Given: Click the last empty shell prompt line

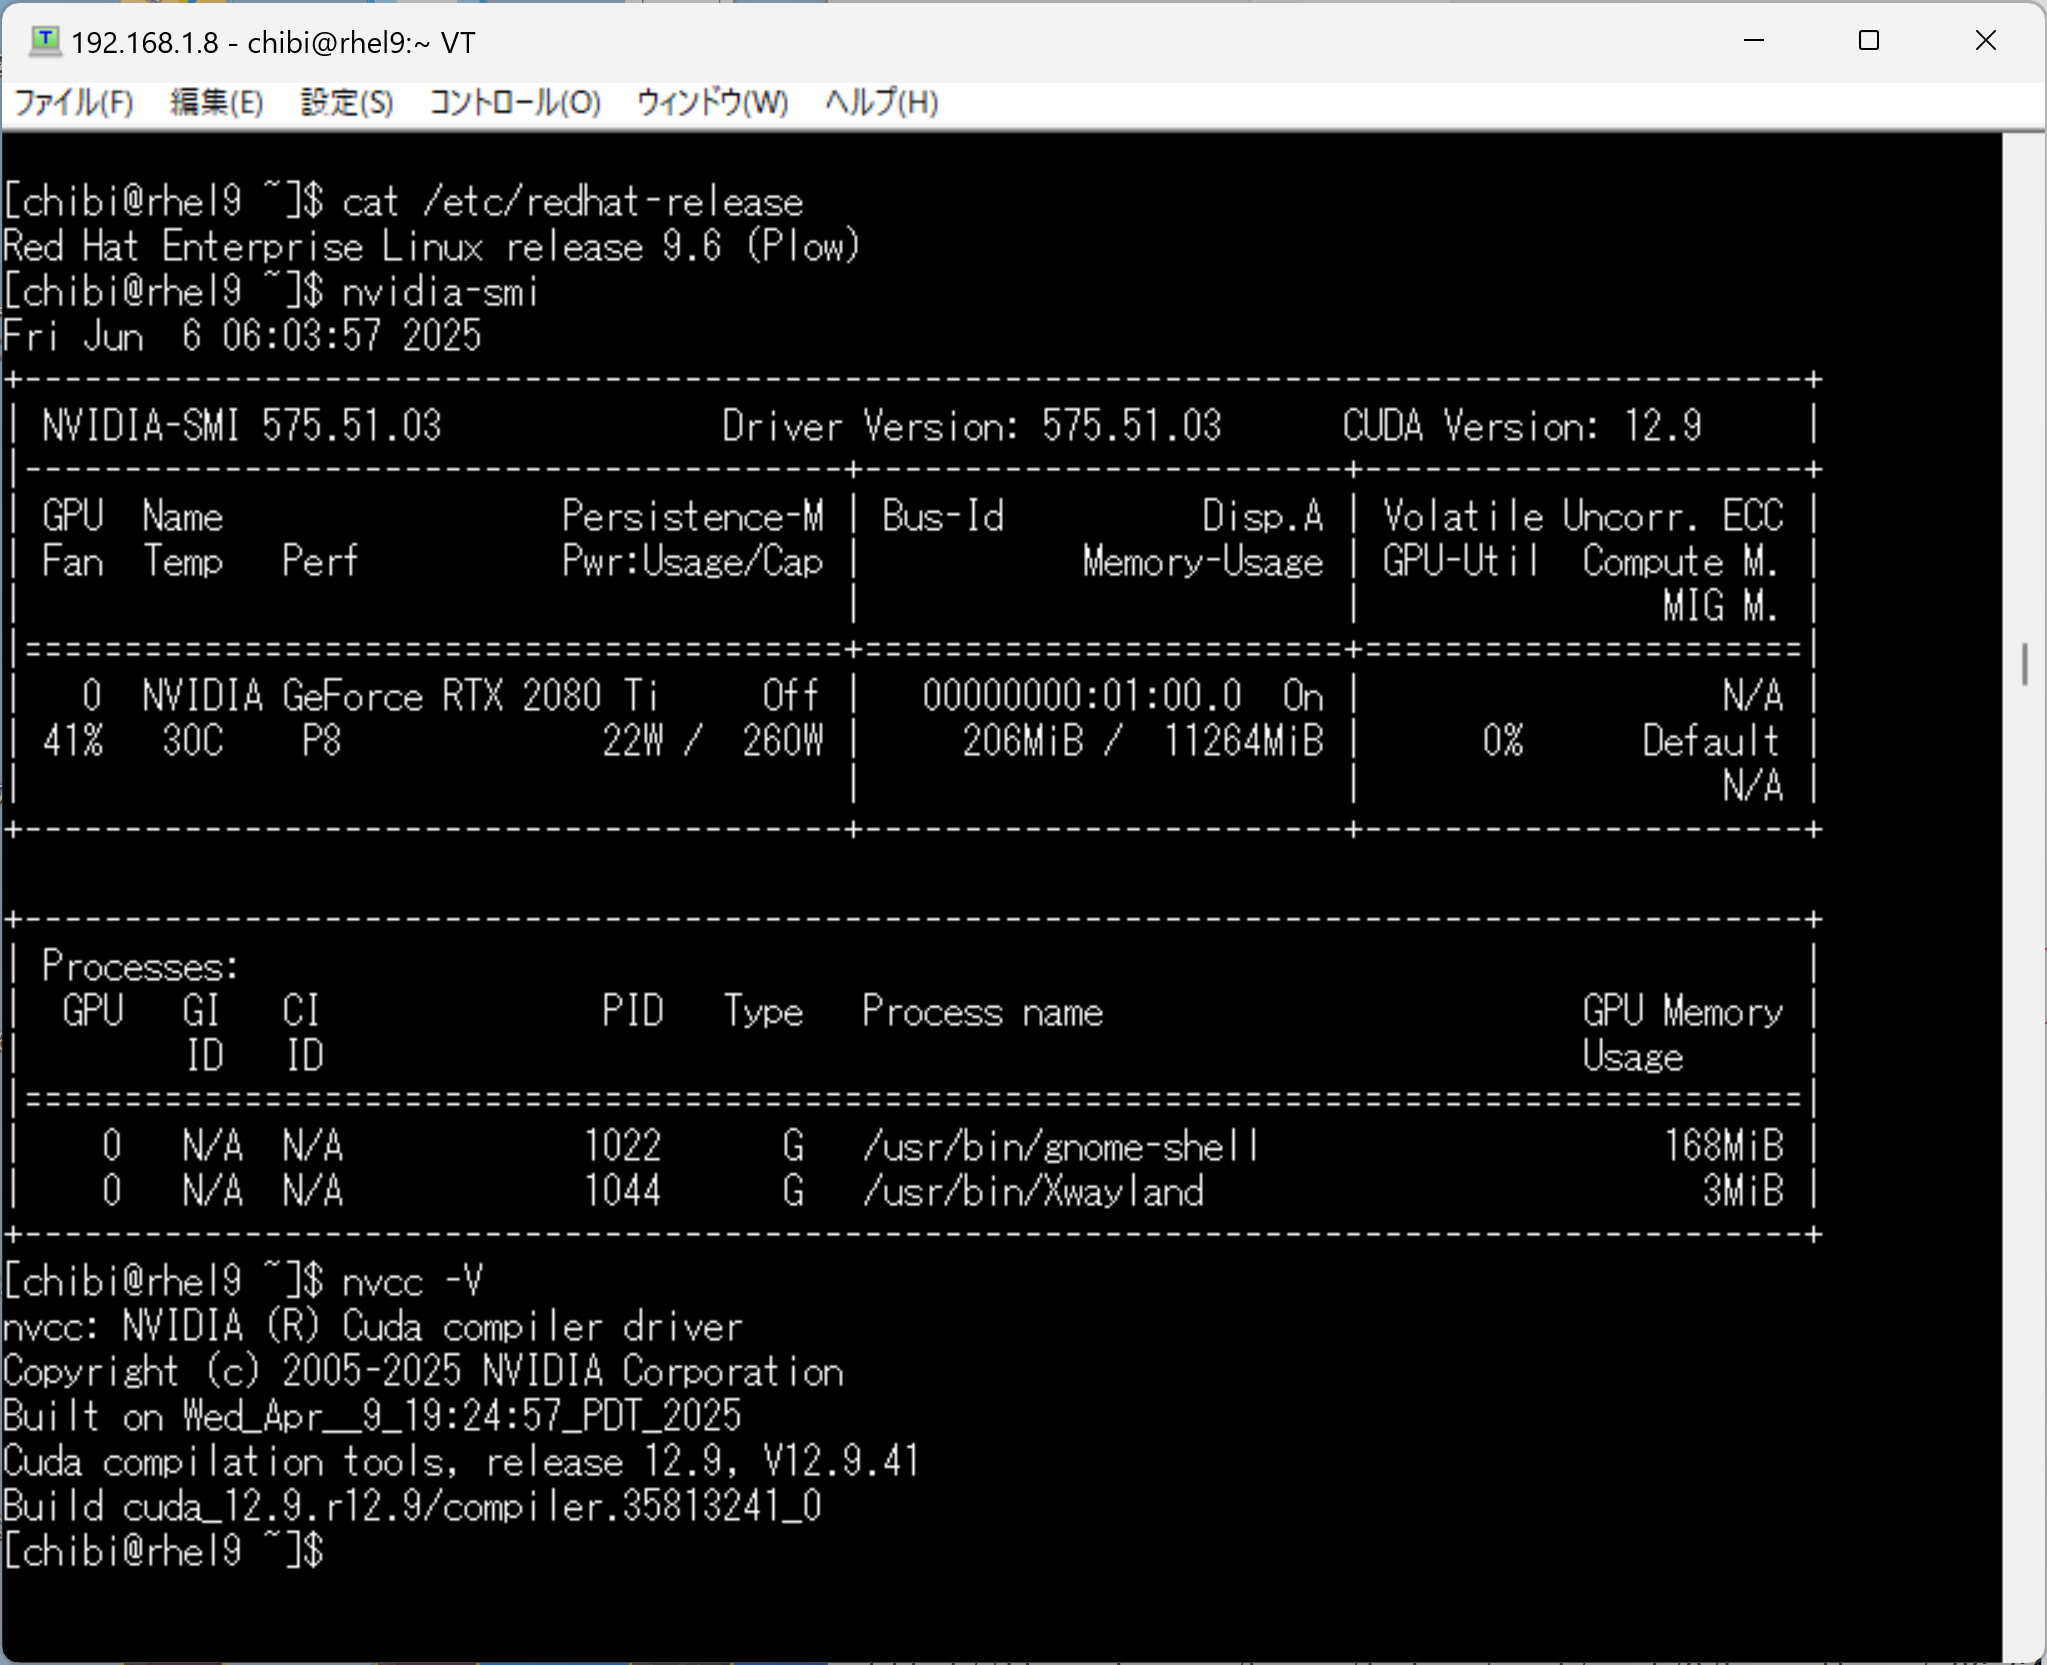Looking at the screenshot, I should (x=164, y=1551).
